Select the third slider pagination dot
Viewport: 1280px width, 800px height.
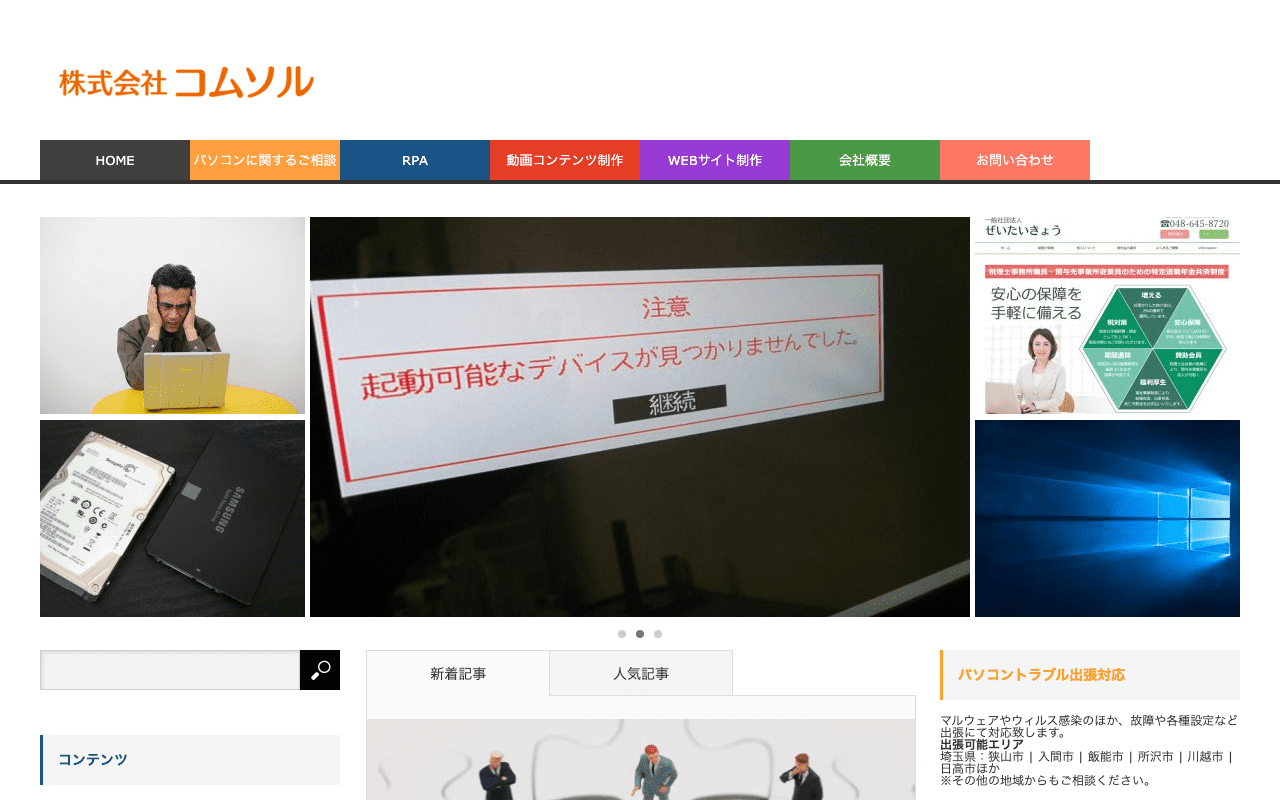click(x=658, y=634)
